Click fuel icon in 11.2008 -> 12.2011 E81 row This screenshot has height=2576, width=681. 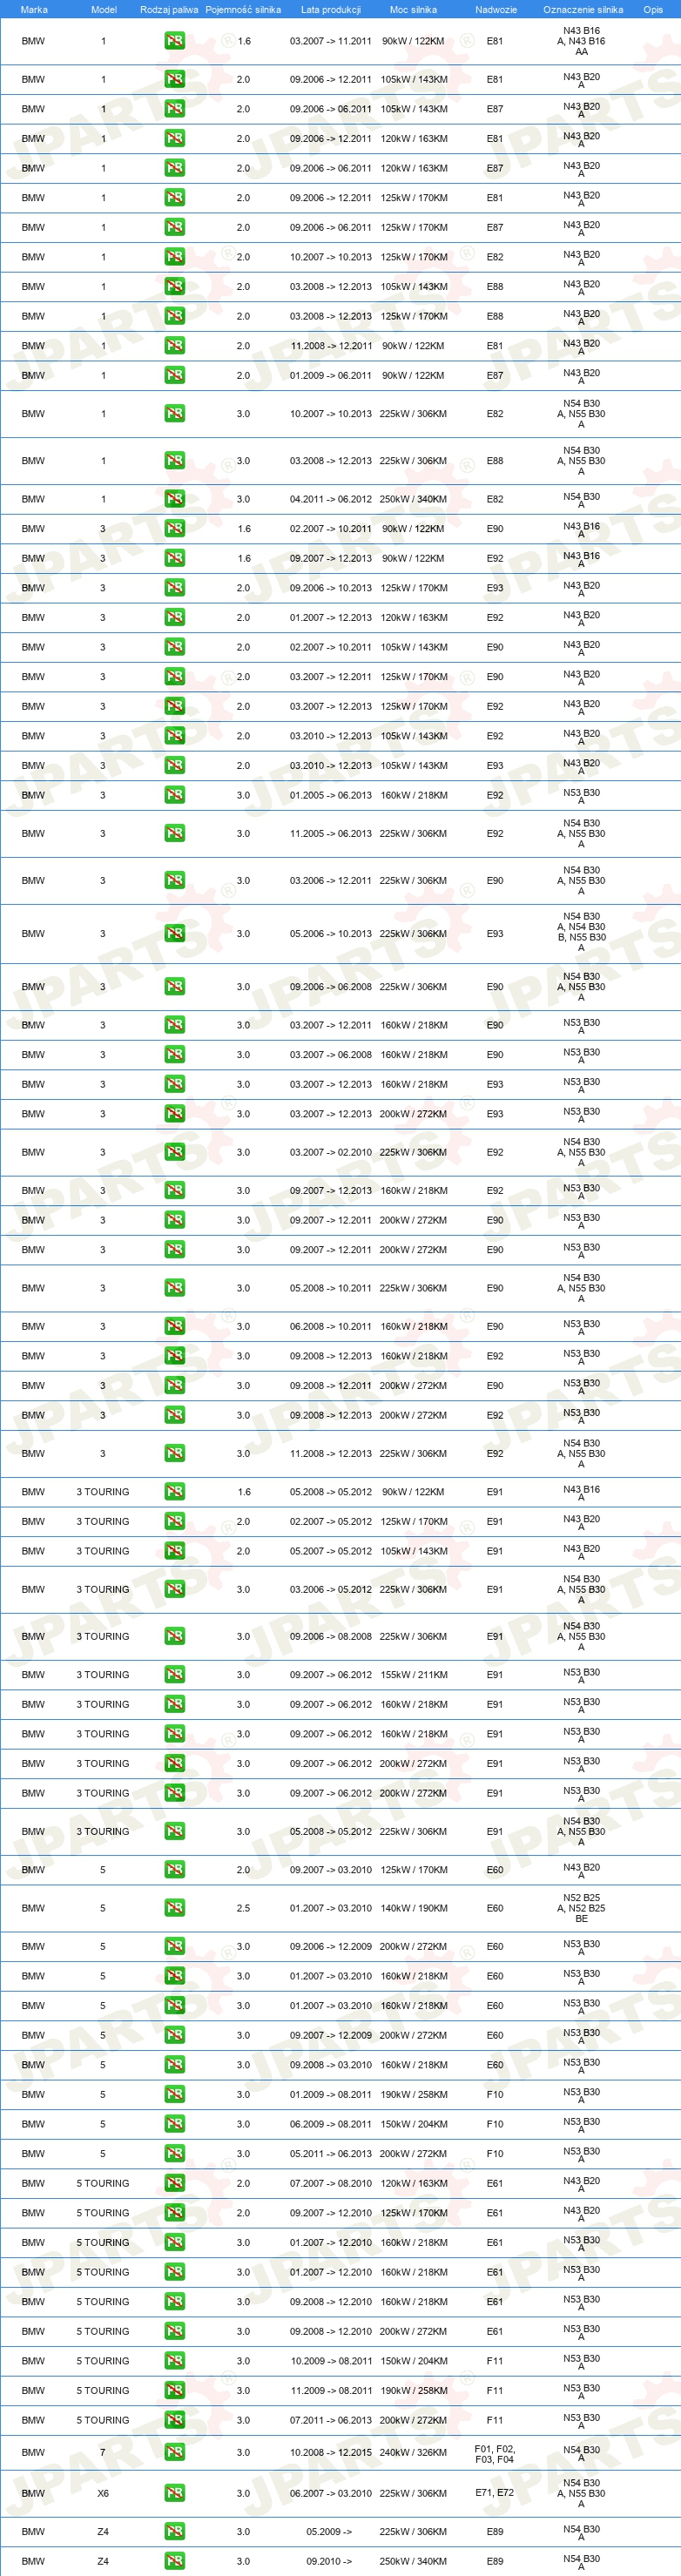coord(174,346)
